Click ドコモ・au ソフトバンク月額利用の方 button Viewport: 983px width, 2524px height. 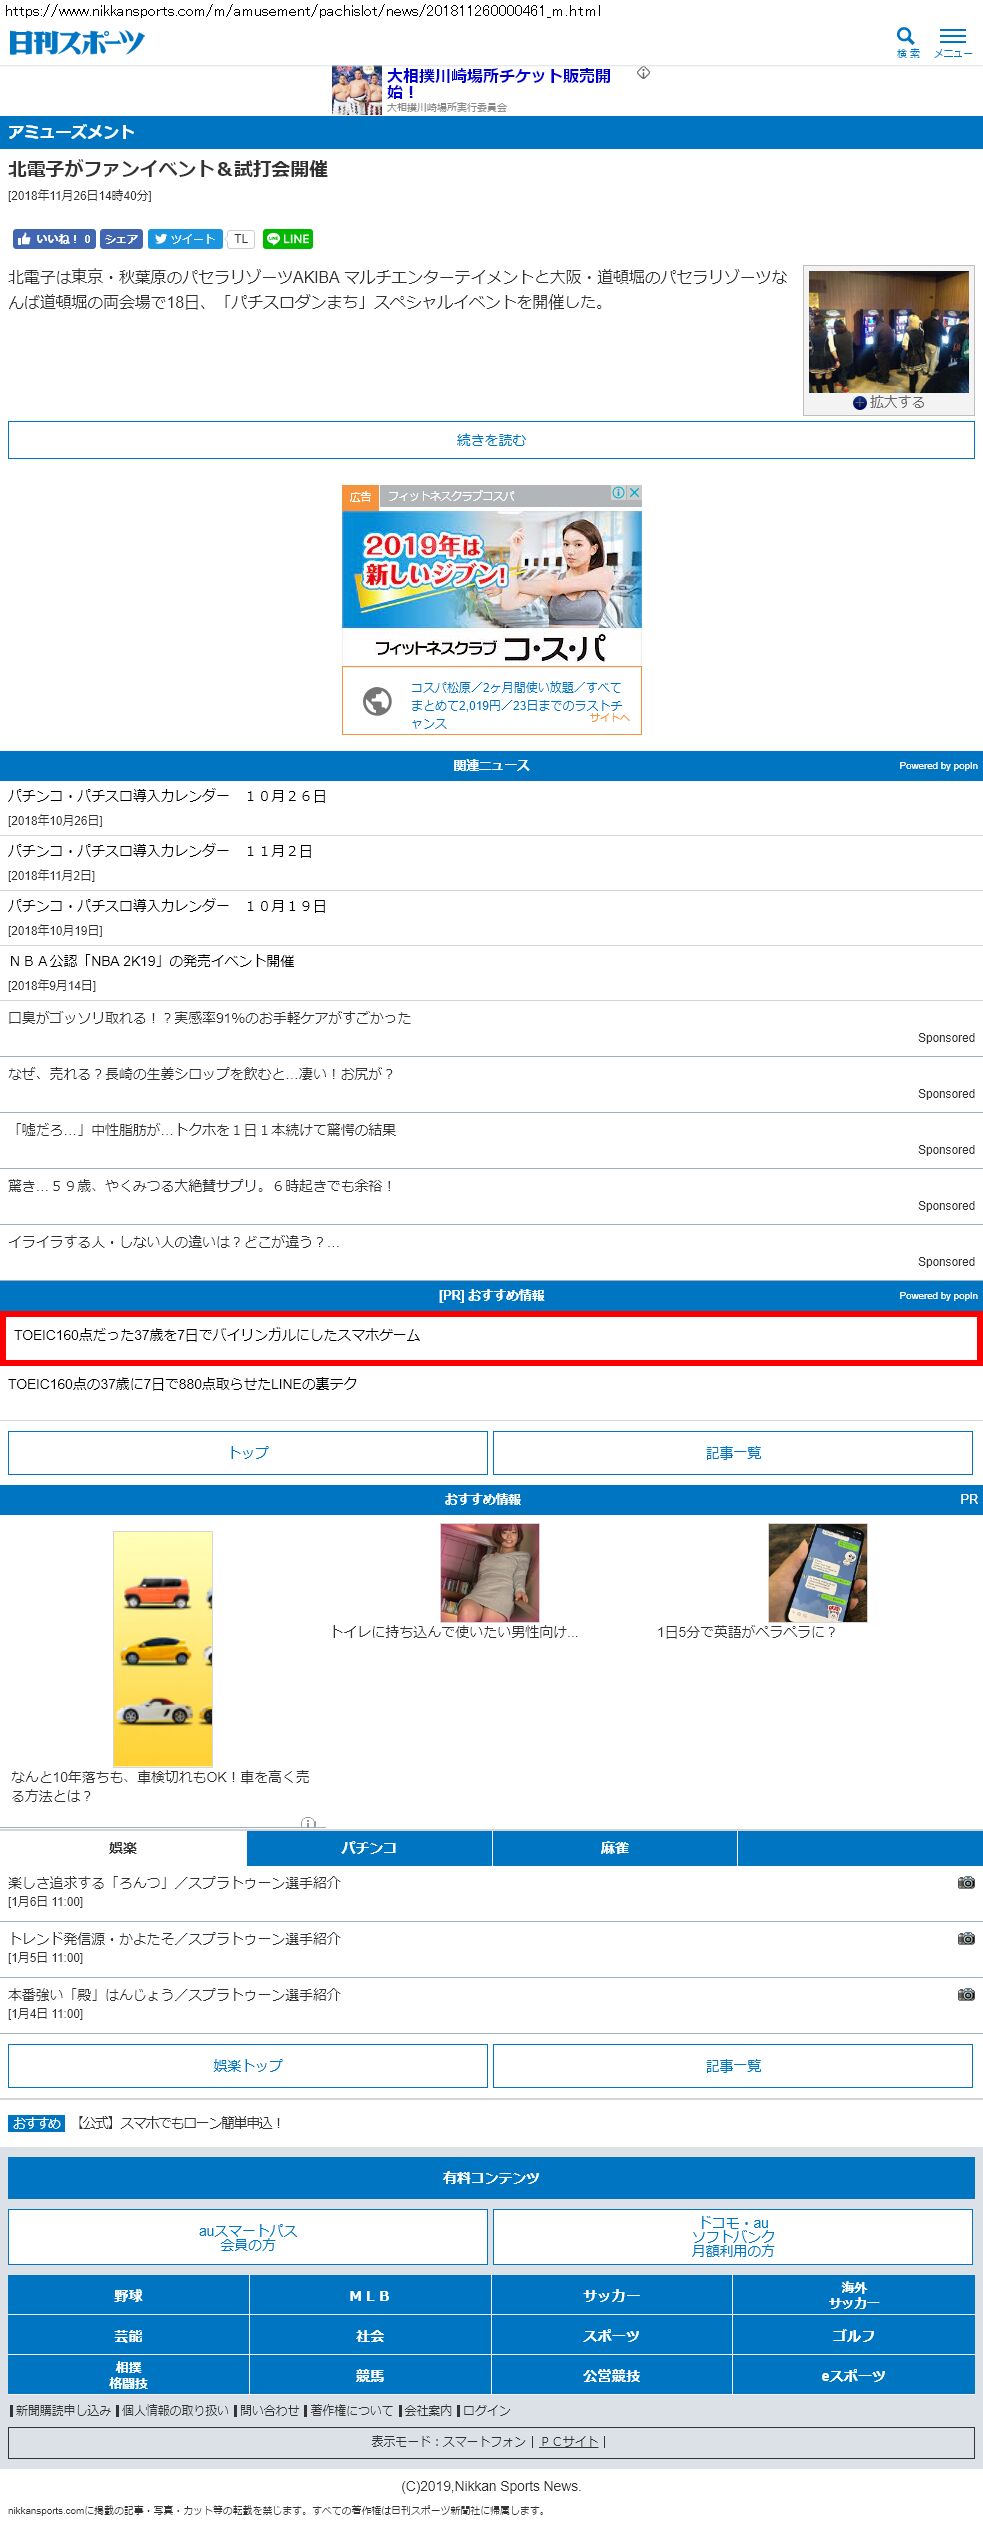(x=733, y=2237)
